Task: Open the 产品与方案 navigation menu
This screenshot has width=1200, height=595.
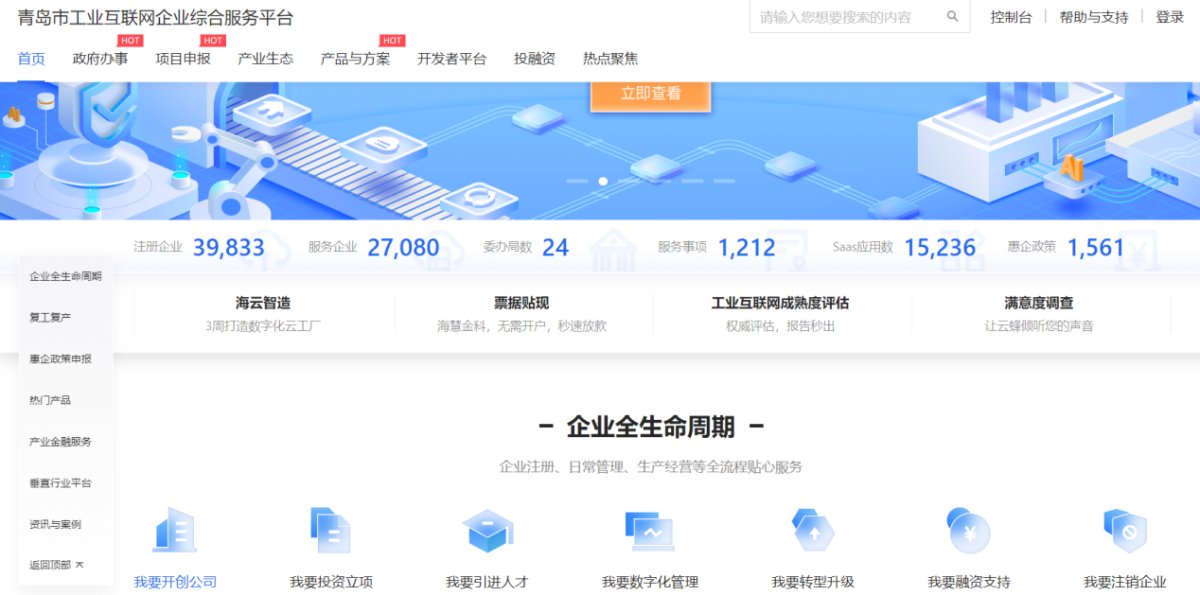Action: 355,58
